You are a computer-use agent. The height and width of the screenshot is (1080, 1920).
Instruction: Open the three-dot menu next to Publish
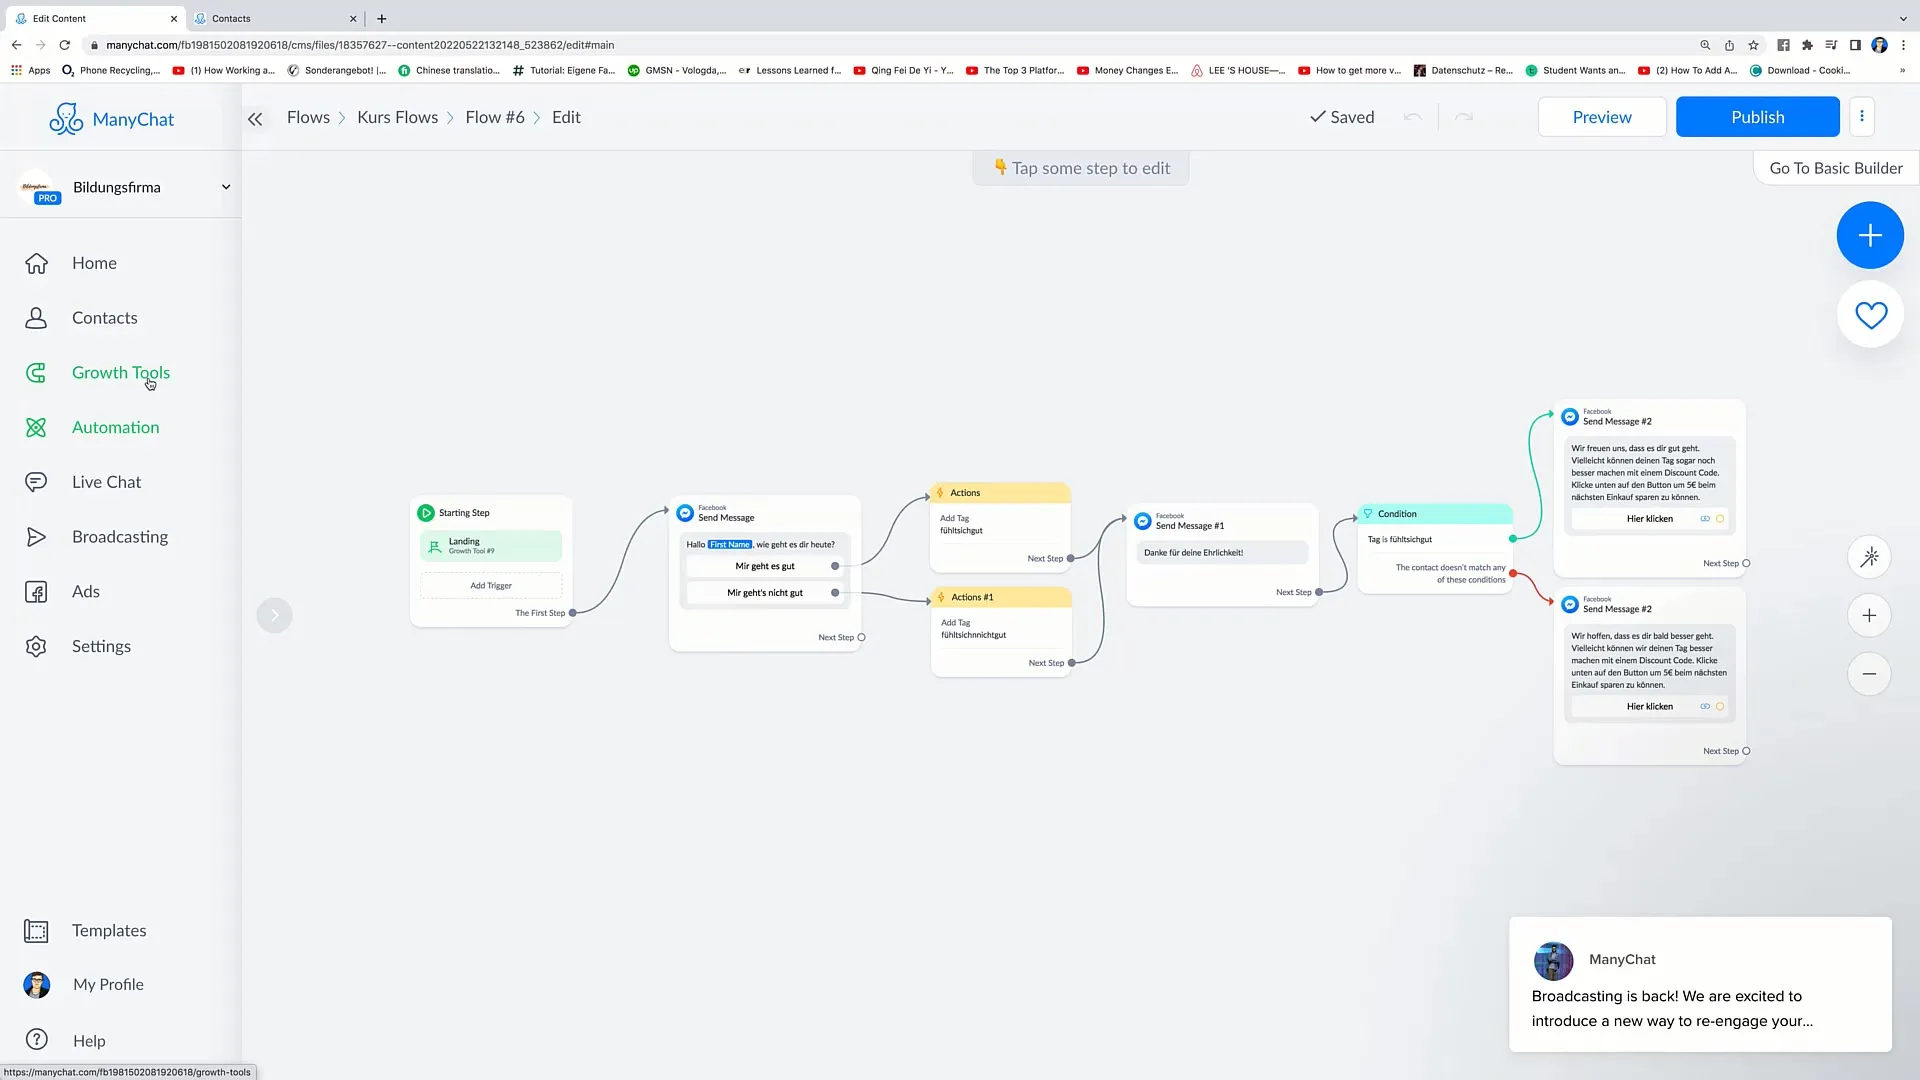tap(1861, 117)
